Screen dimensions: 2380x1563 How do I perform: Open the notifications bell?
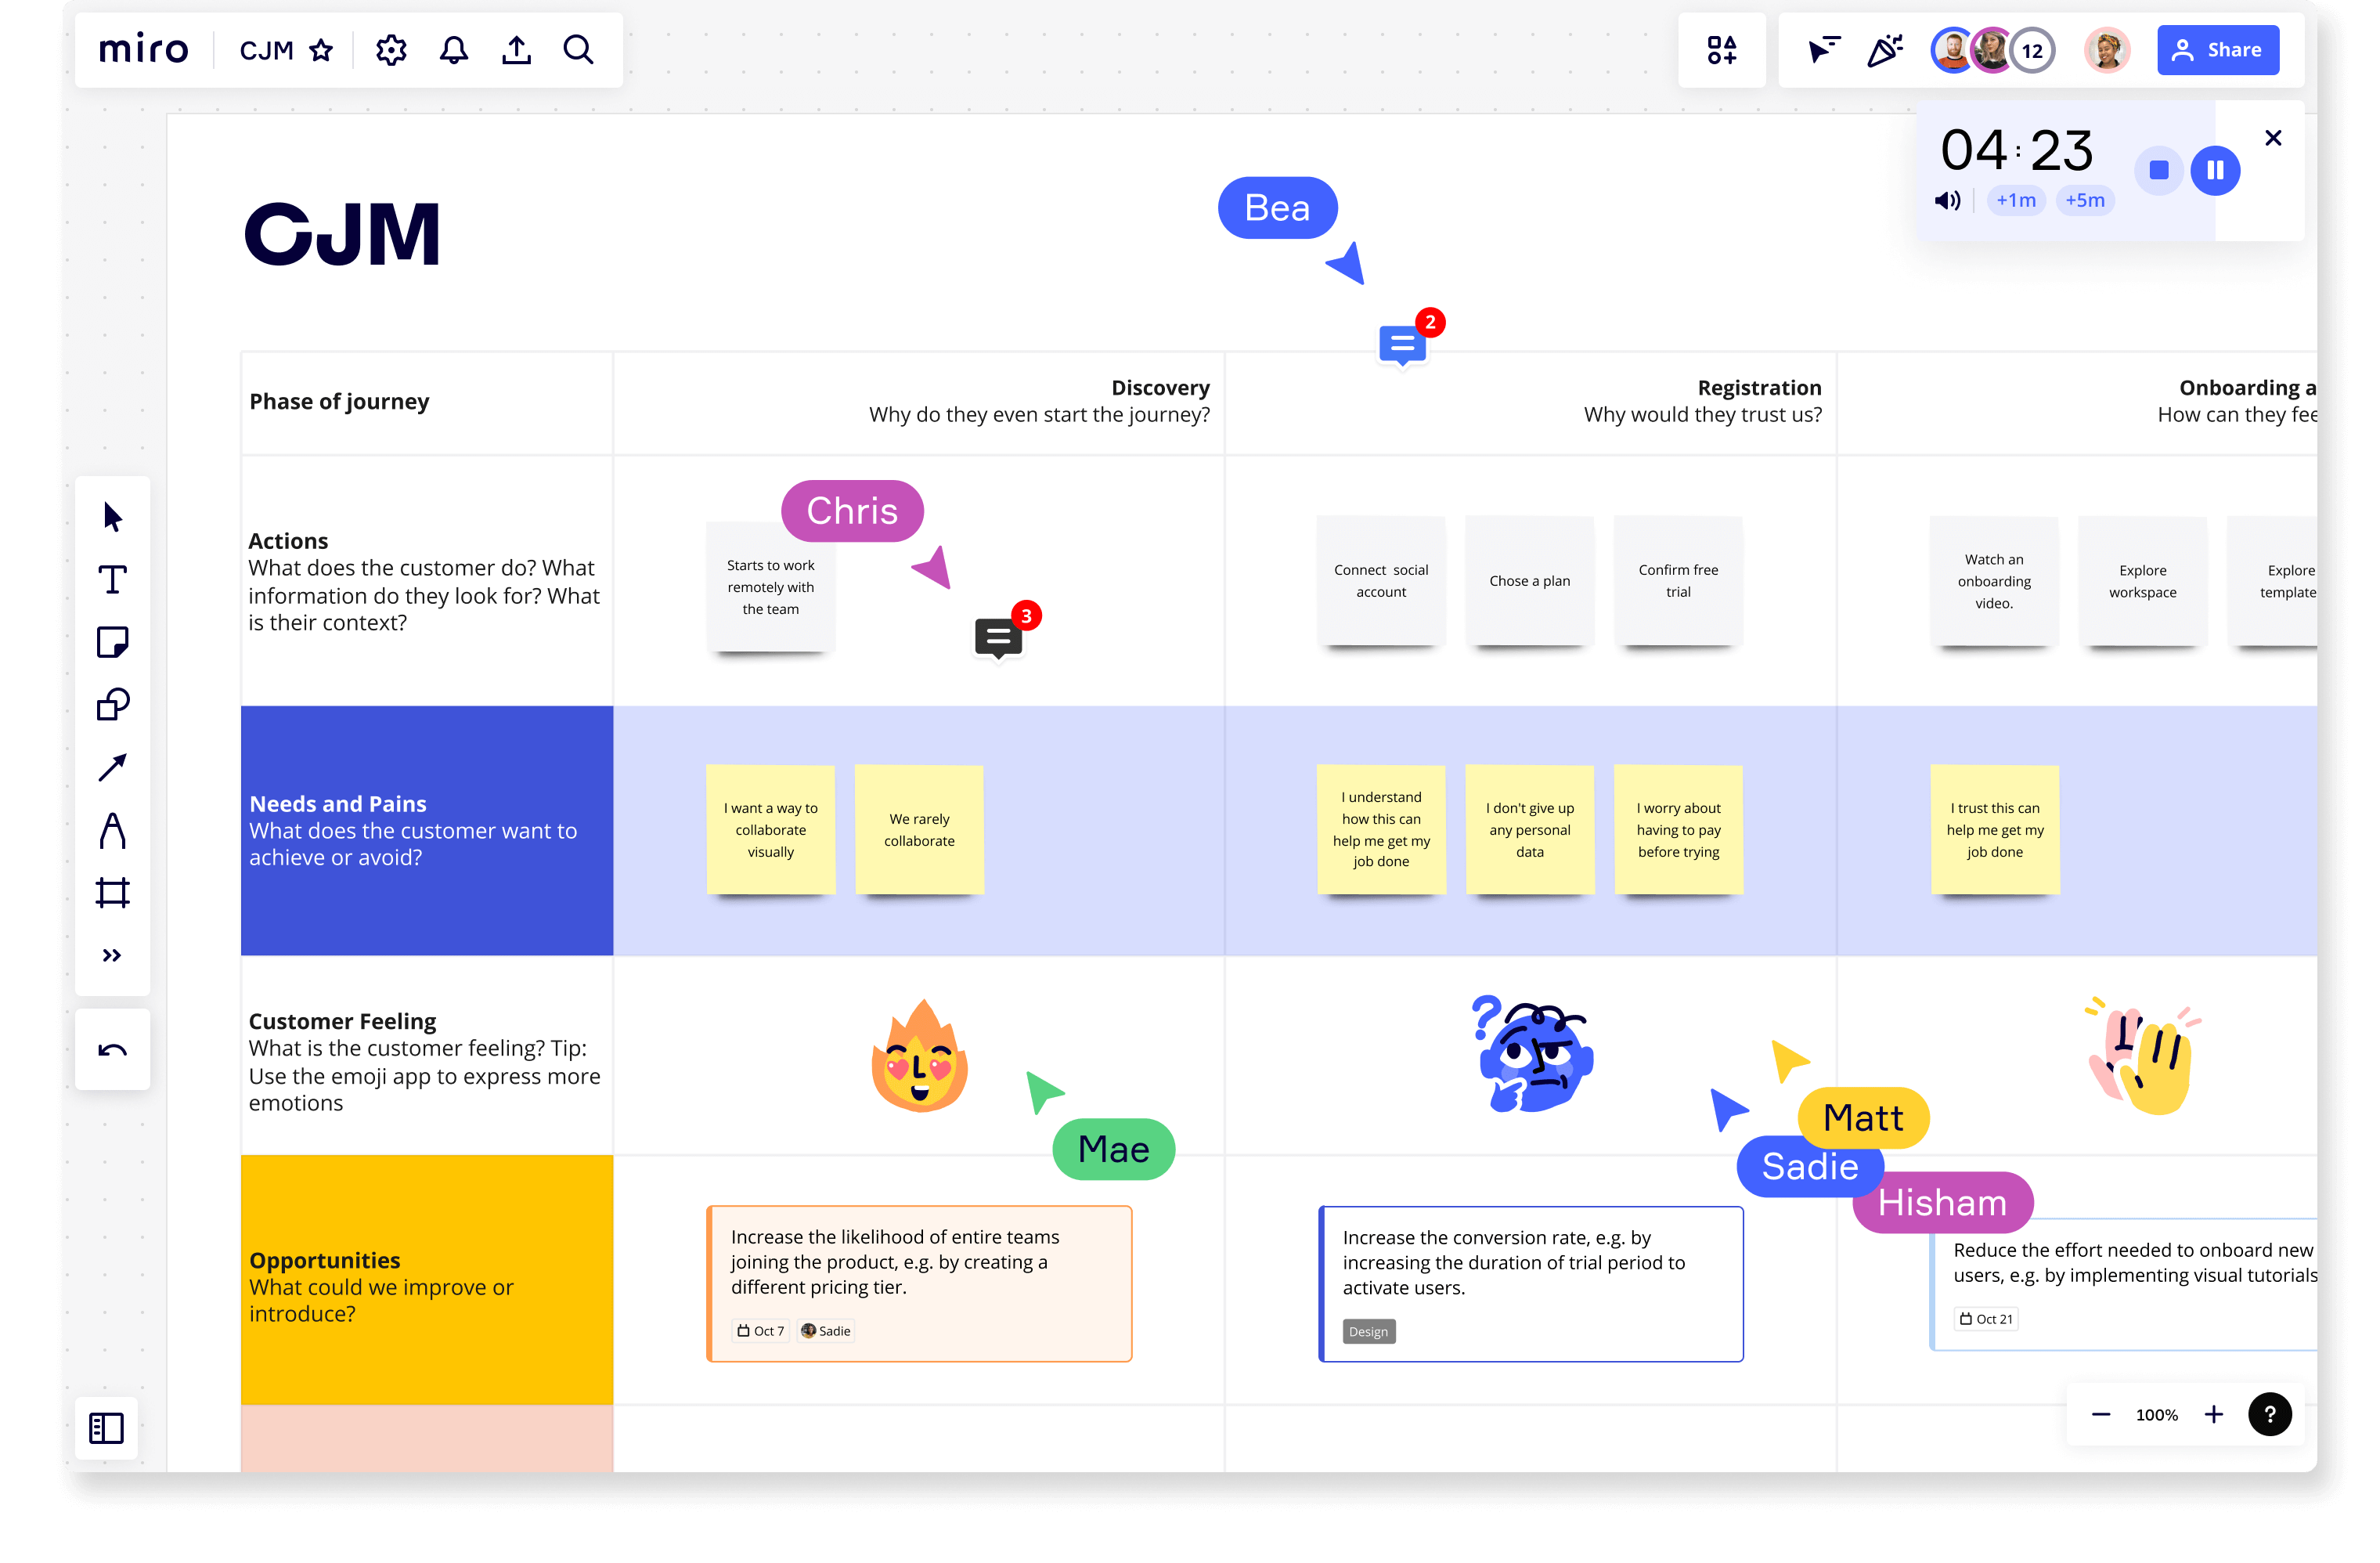[x=454, y=50]
